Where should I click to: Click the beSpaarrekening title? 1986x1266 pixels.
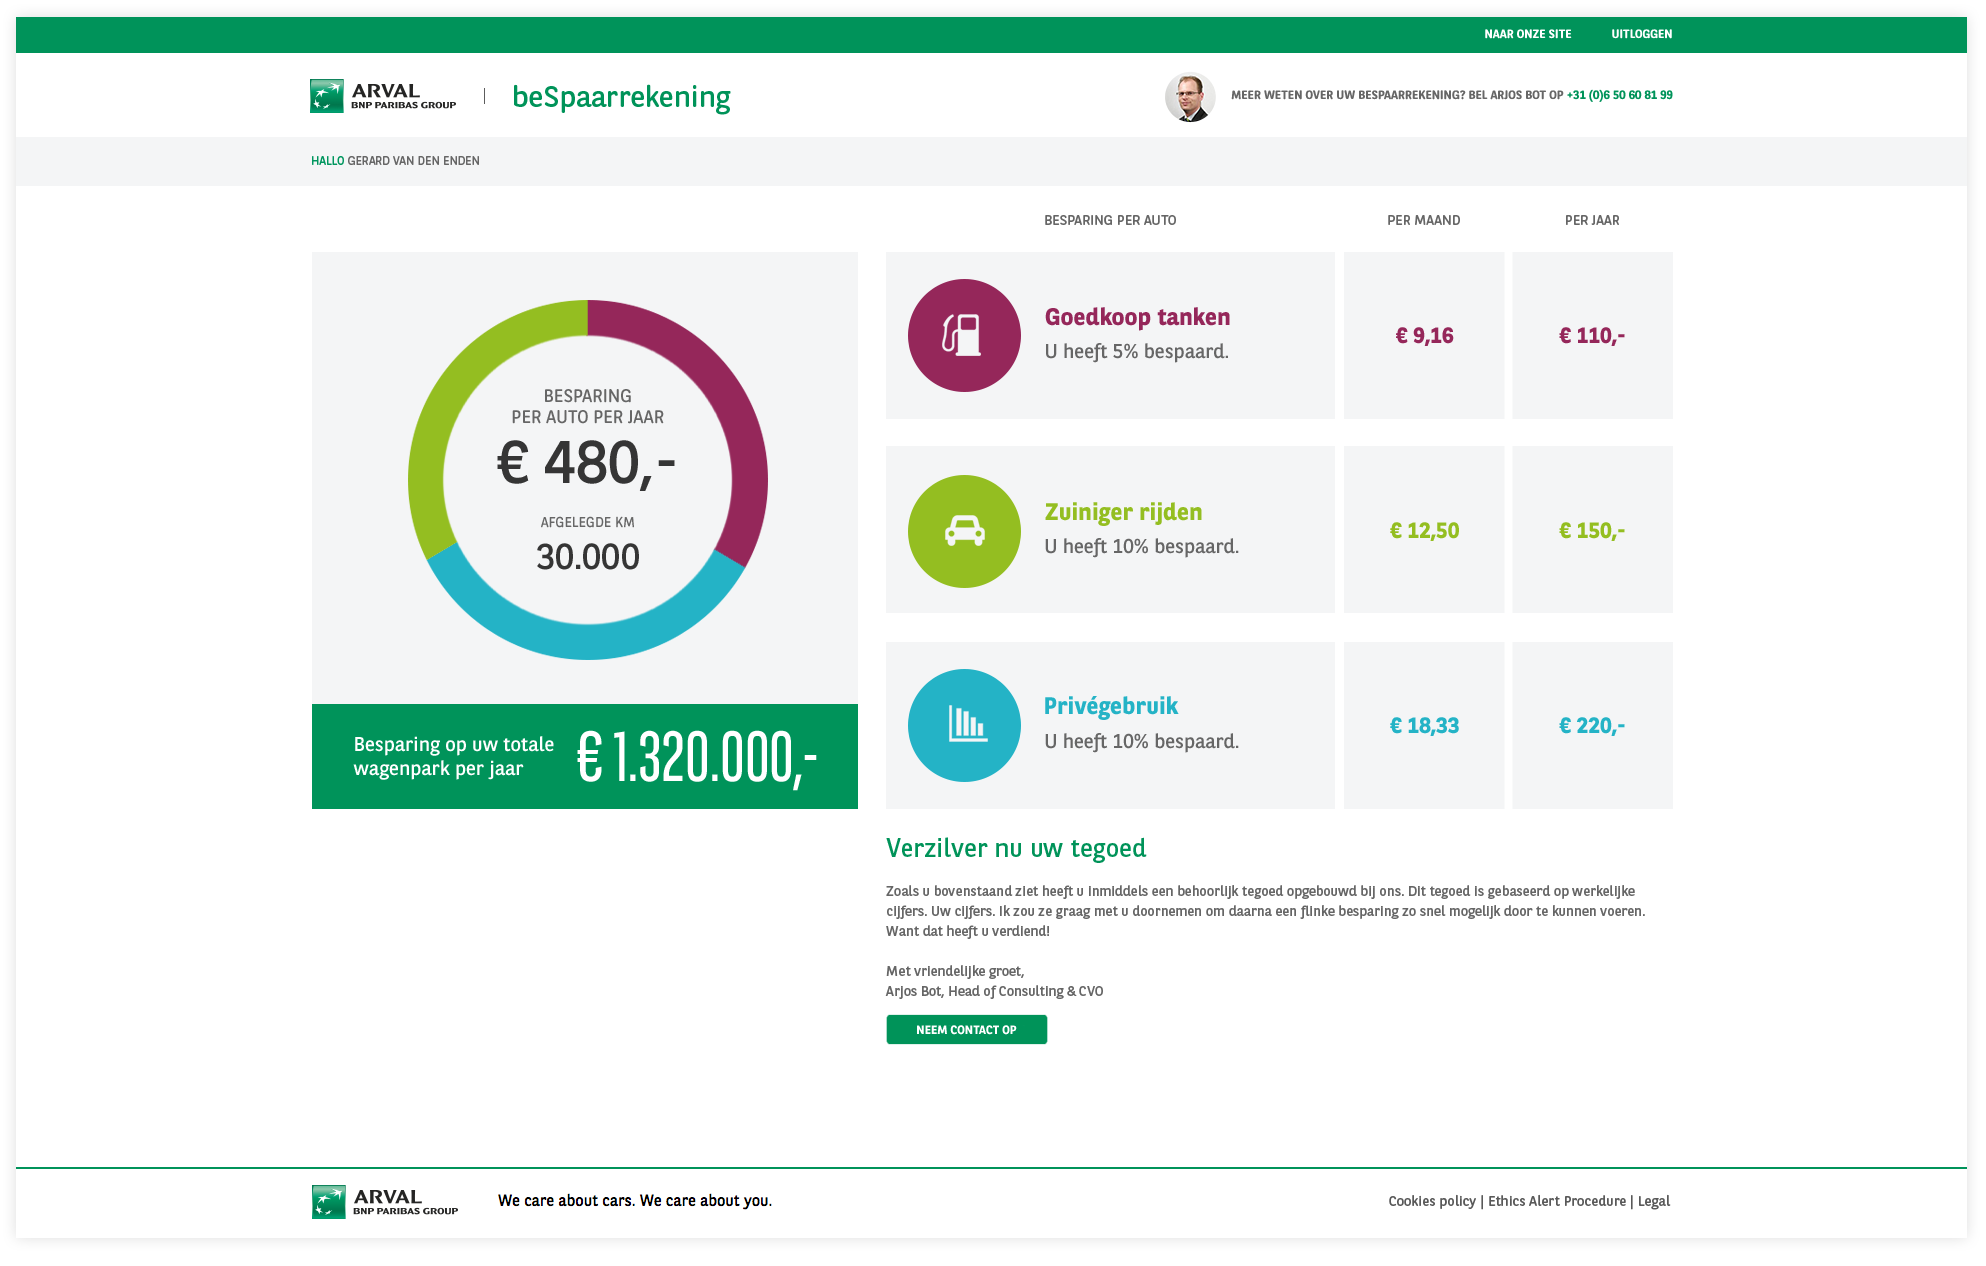pyautogui.click(x=621, y=97)
